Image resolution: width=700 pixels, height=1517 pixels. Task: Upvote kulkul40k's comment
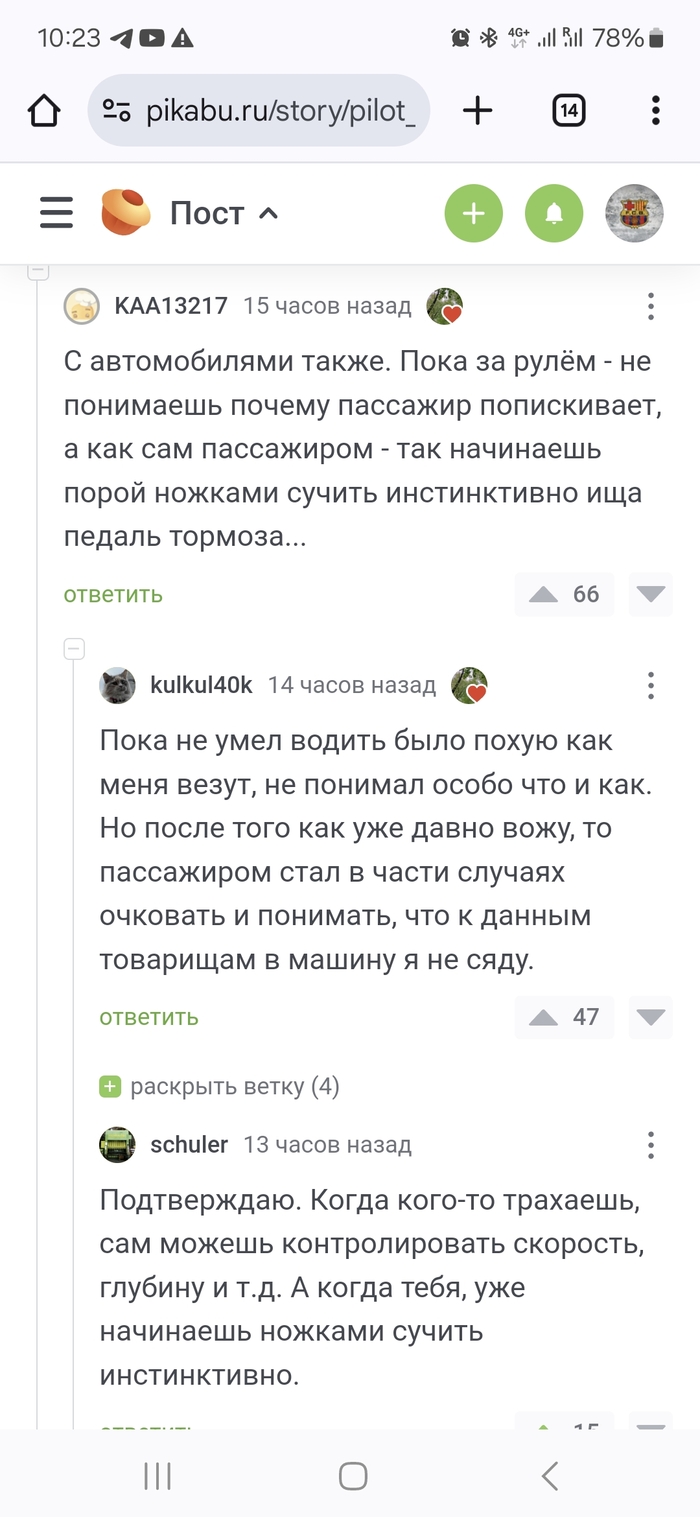click(542, 1017)
